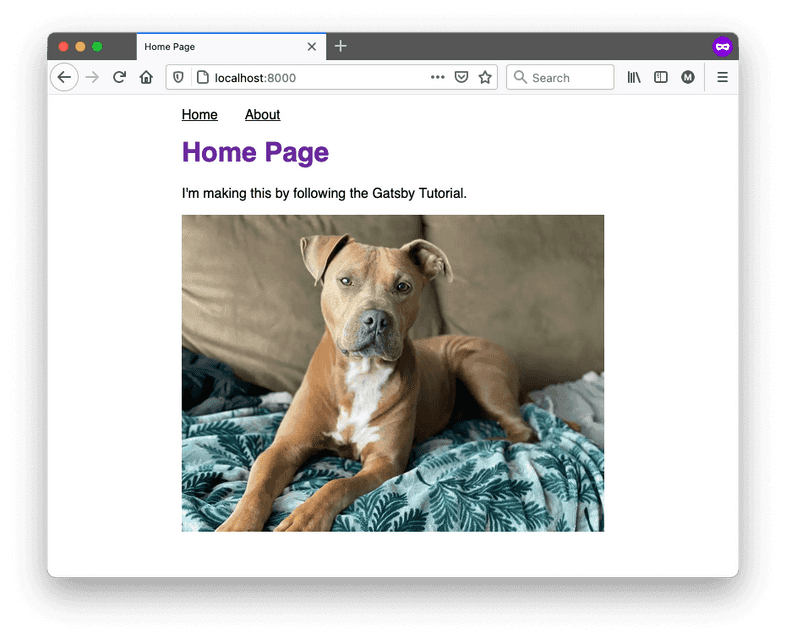Bookmark this page with the star icon

[x=485, y=77]
